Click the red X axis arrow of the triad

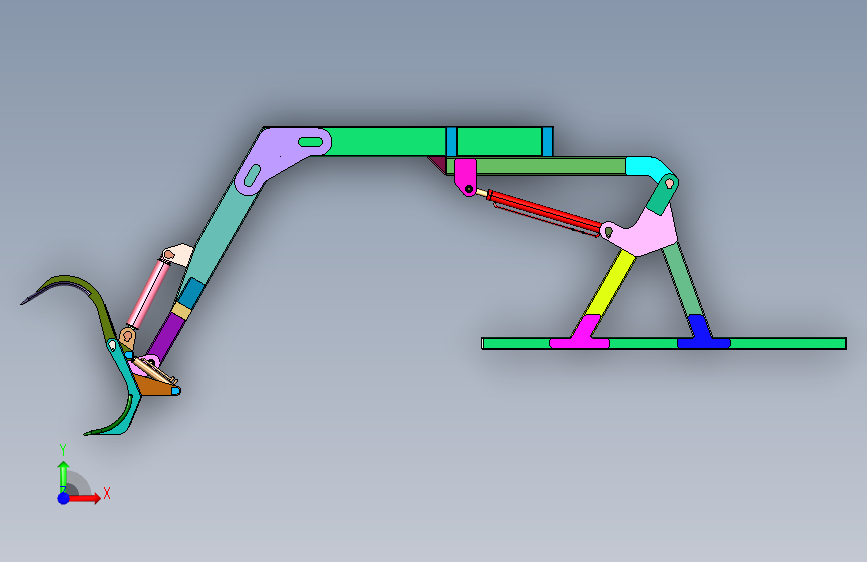coord(85,498)
